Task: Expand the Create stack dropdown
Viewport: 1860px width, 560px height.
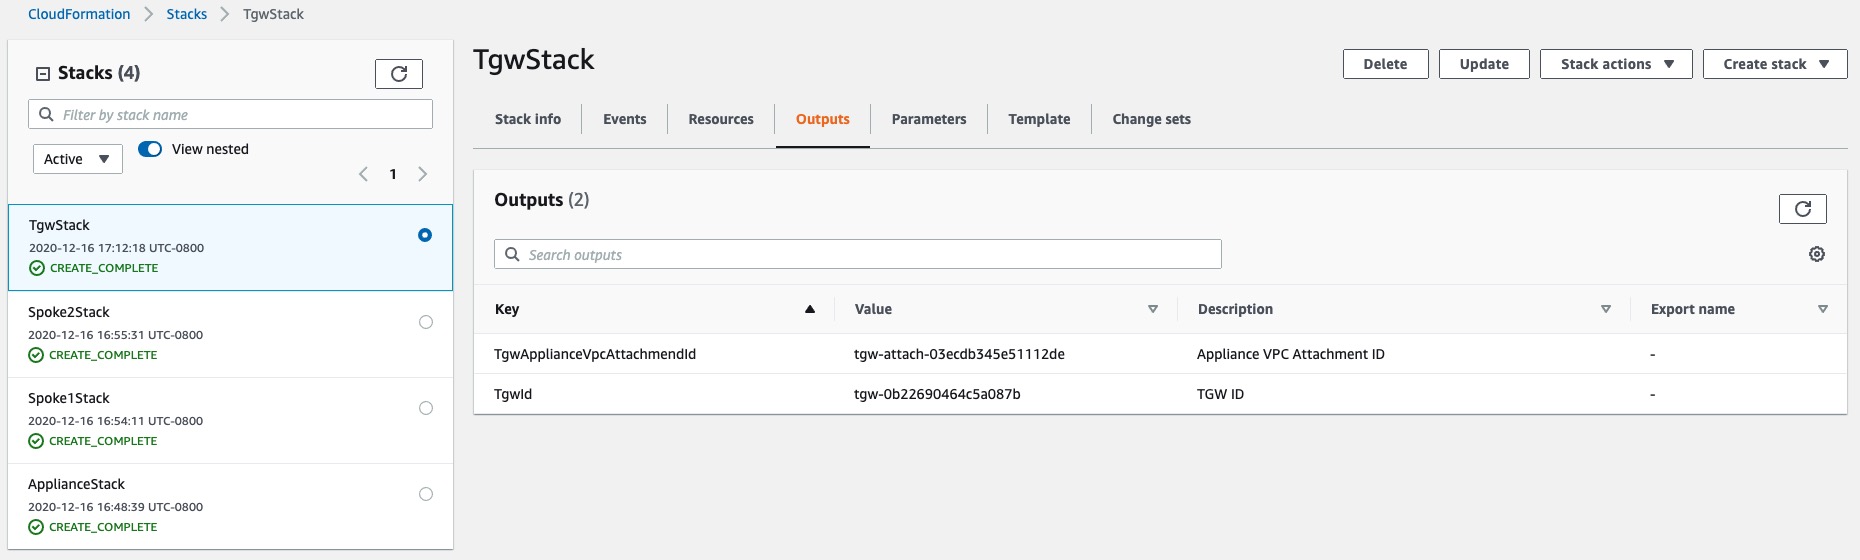Action: click(x=1775, y=64)
